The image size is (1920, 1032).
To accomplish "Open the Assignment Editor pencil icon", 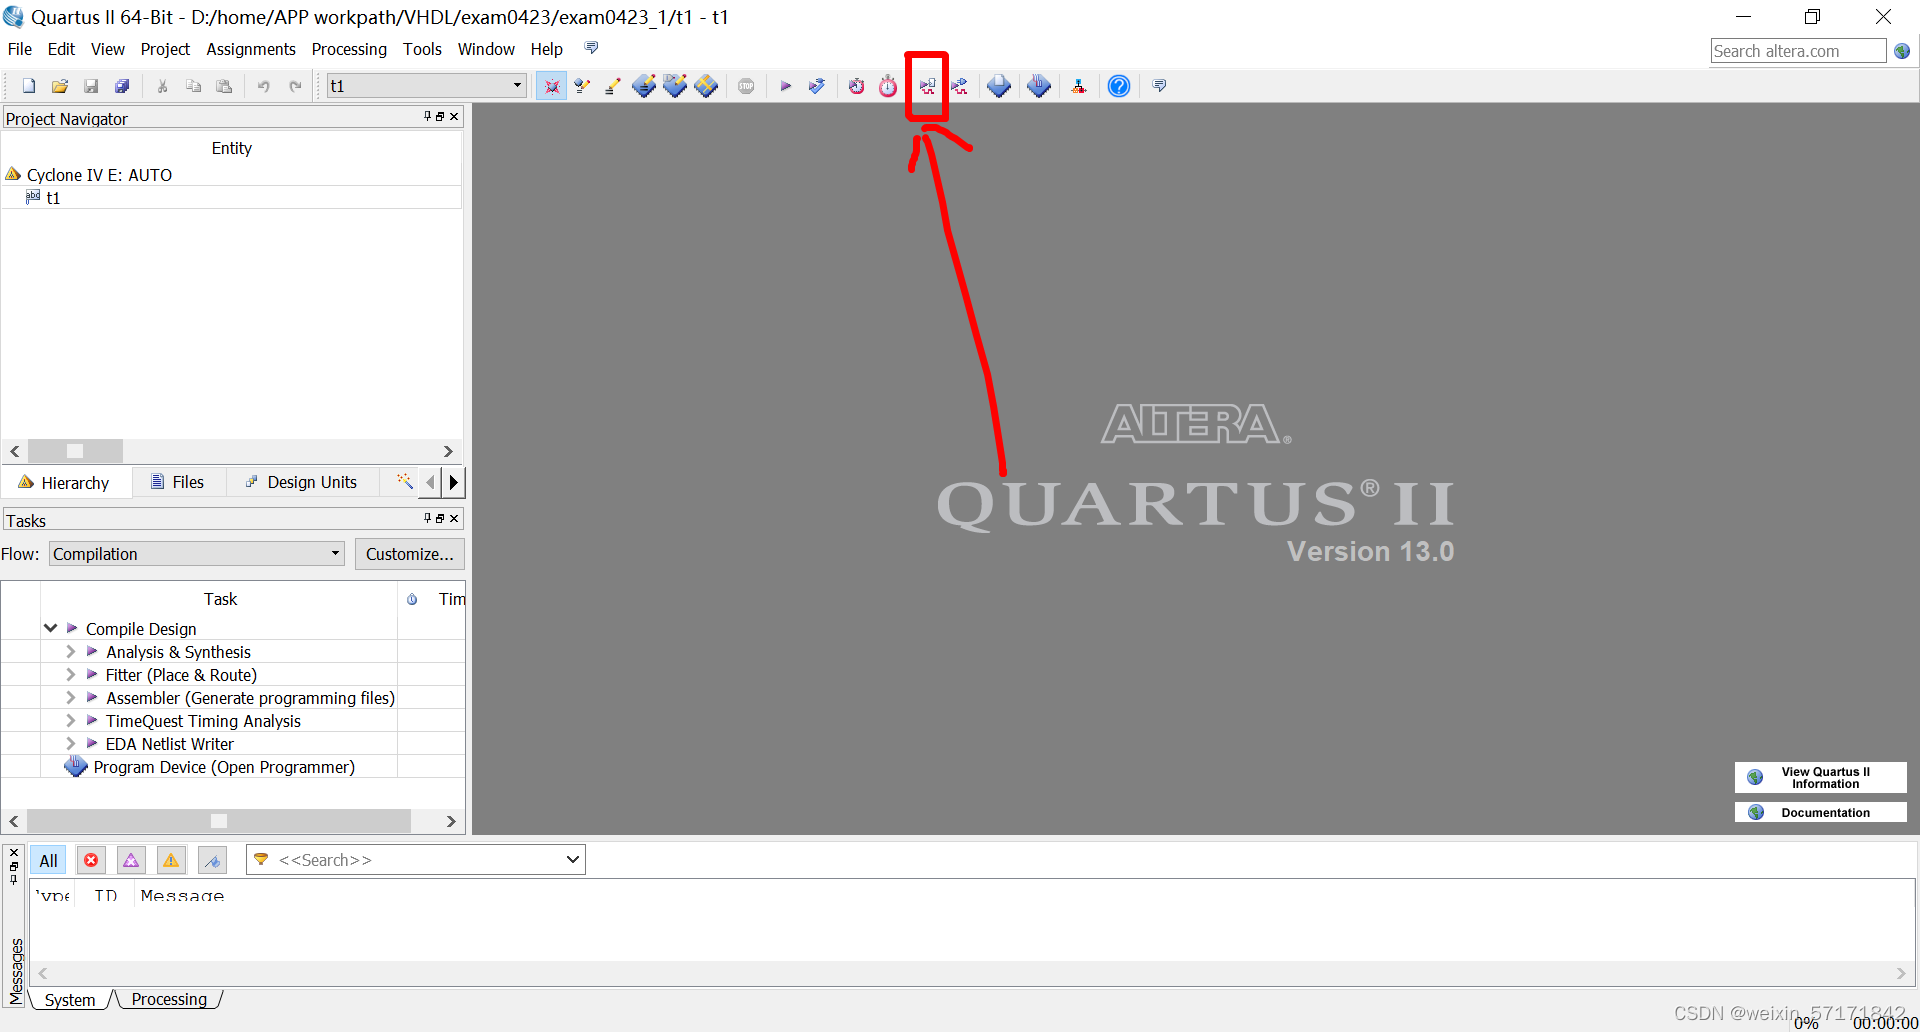I will (613, 86).
